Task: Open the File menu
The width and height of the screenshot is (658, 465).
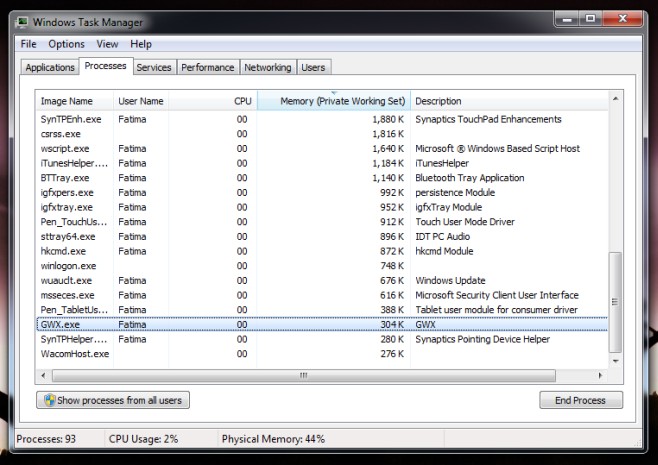Action: 28,44
